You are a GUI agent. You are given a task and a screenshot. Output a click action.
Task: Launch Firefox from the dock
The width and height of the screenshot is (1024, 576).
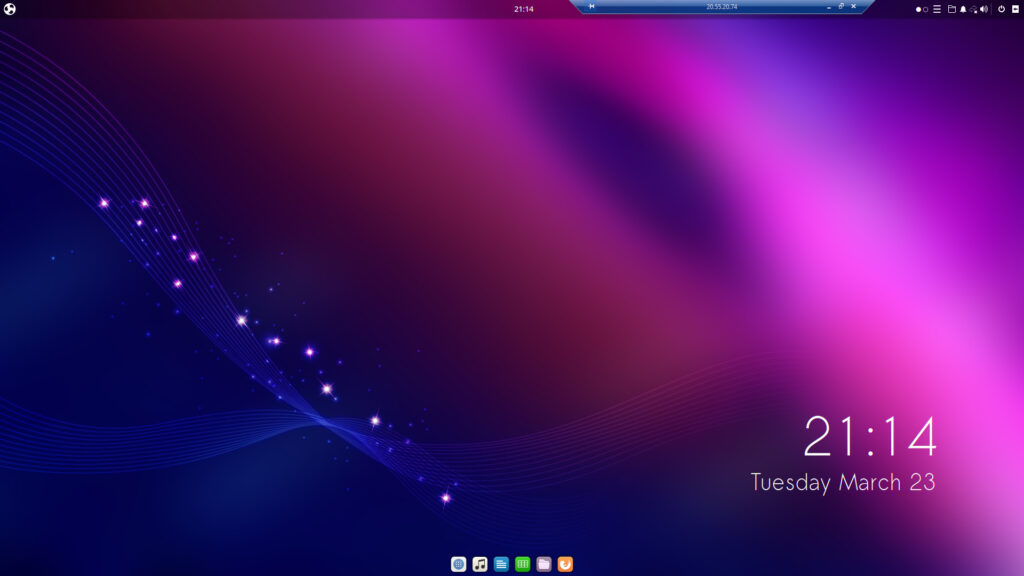pyautogui.click(x=566, y=563)
